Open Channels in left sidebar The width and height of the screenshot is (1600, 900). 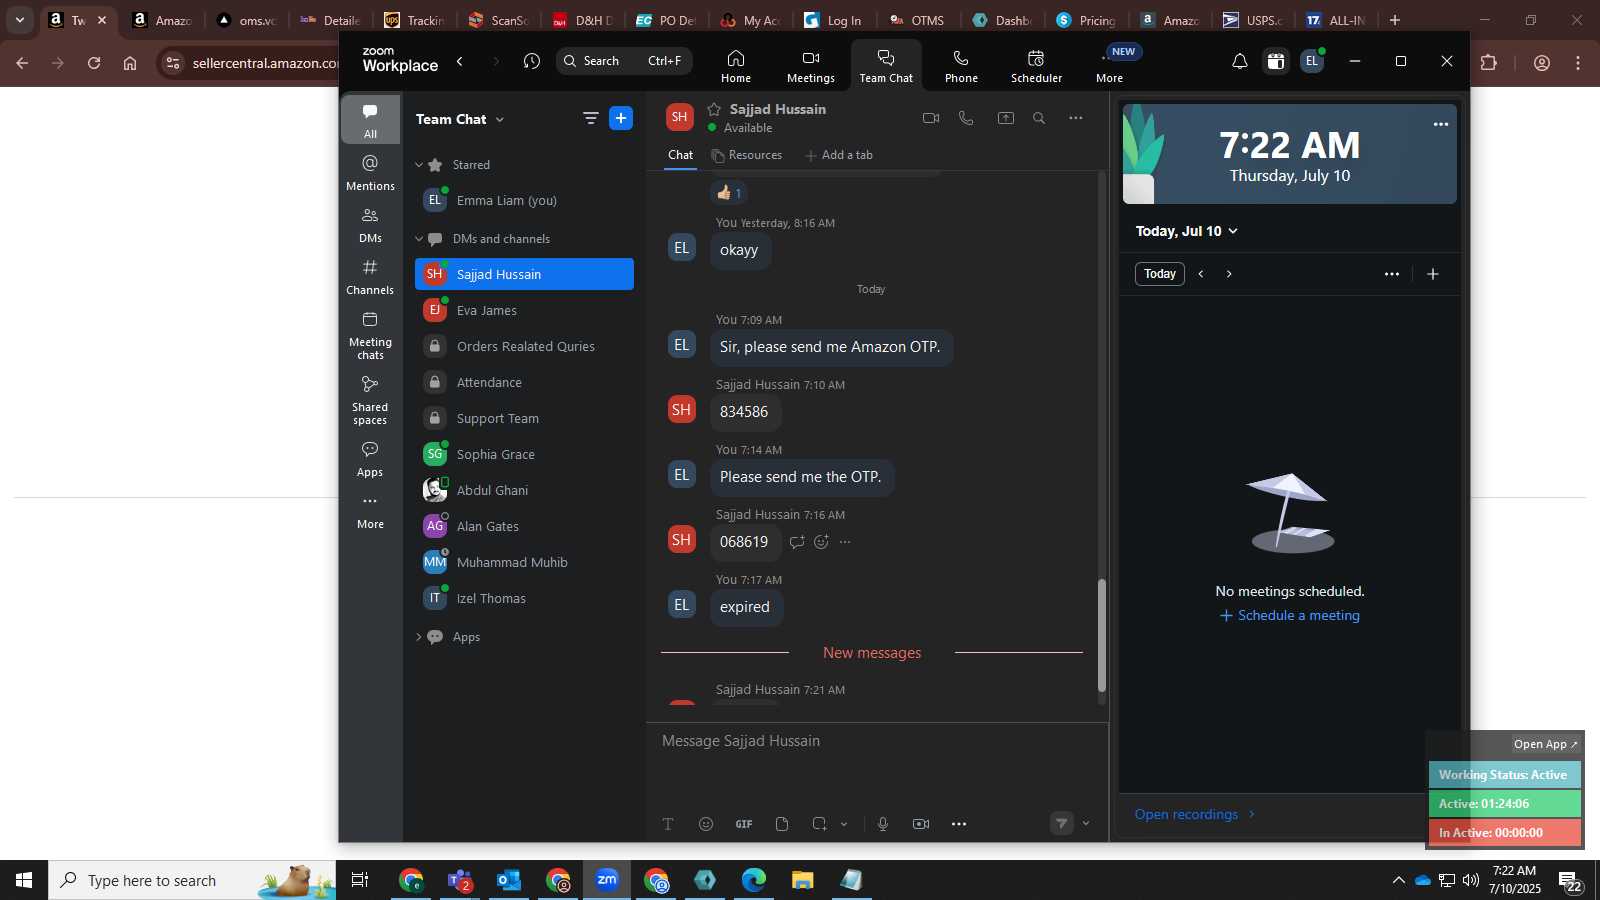[x=370, y=277]
